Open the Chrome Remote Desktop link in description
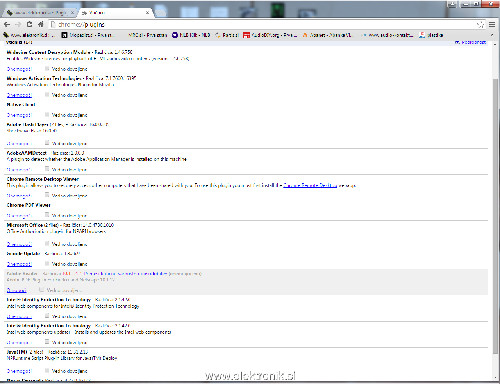Screen dimensions: 500x384 coord(310,185)
